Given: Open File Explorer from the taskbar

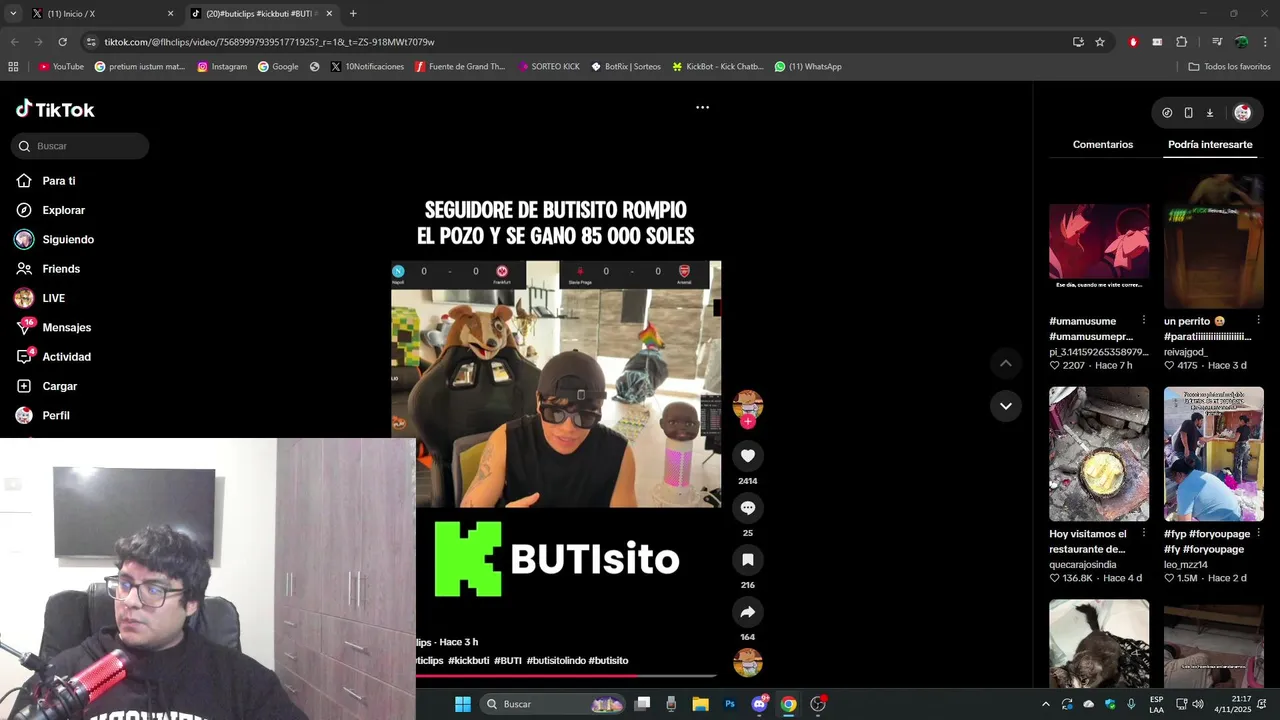Looking at the screenshot, I should pyautogui.click(x=701, y=704).
